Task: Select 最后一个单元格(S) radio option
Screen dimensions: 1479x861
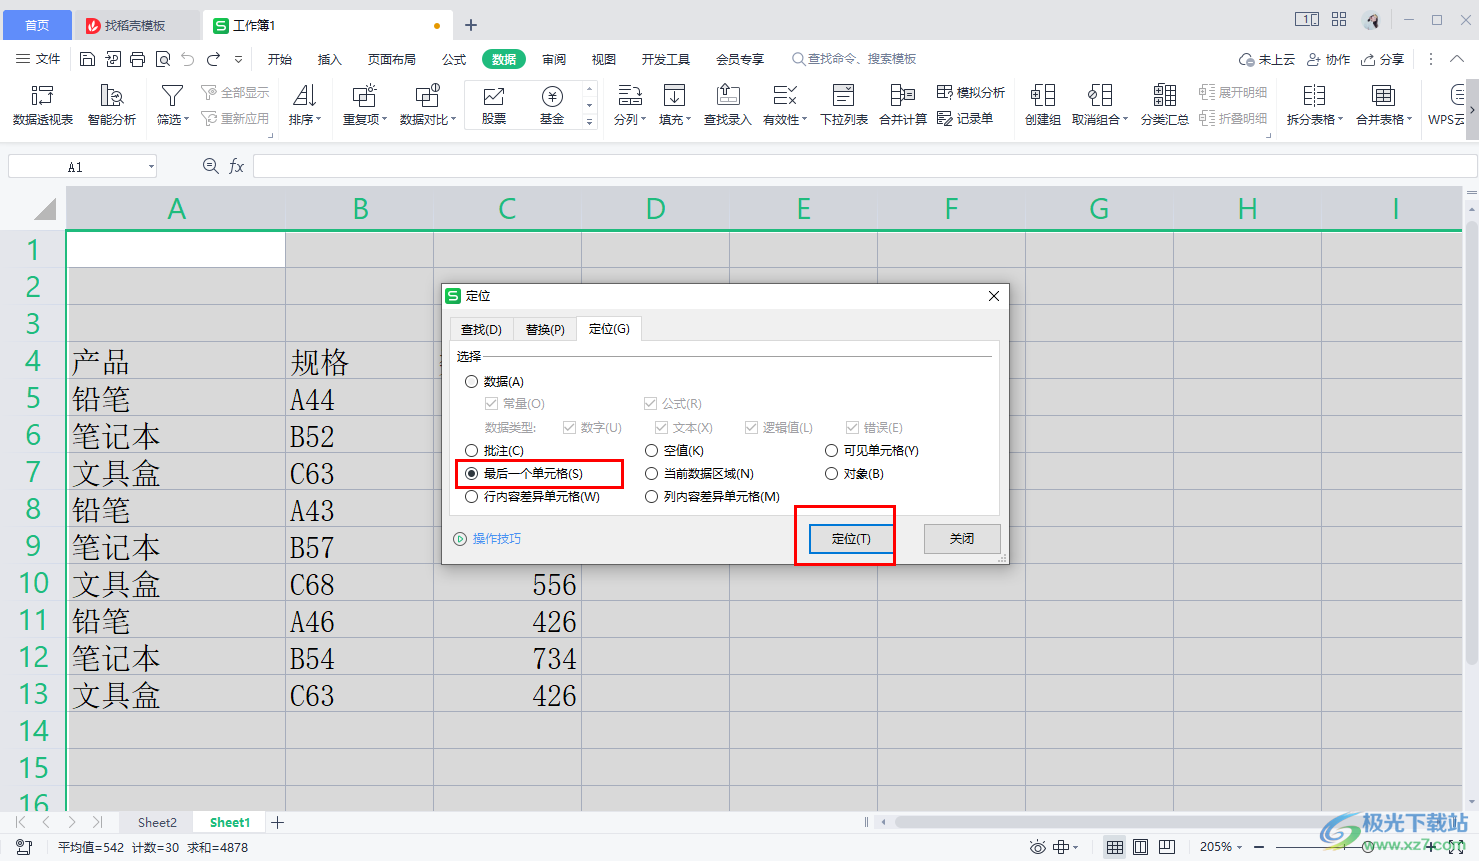Action: coord(524,474)
